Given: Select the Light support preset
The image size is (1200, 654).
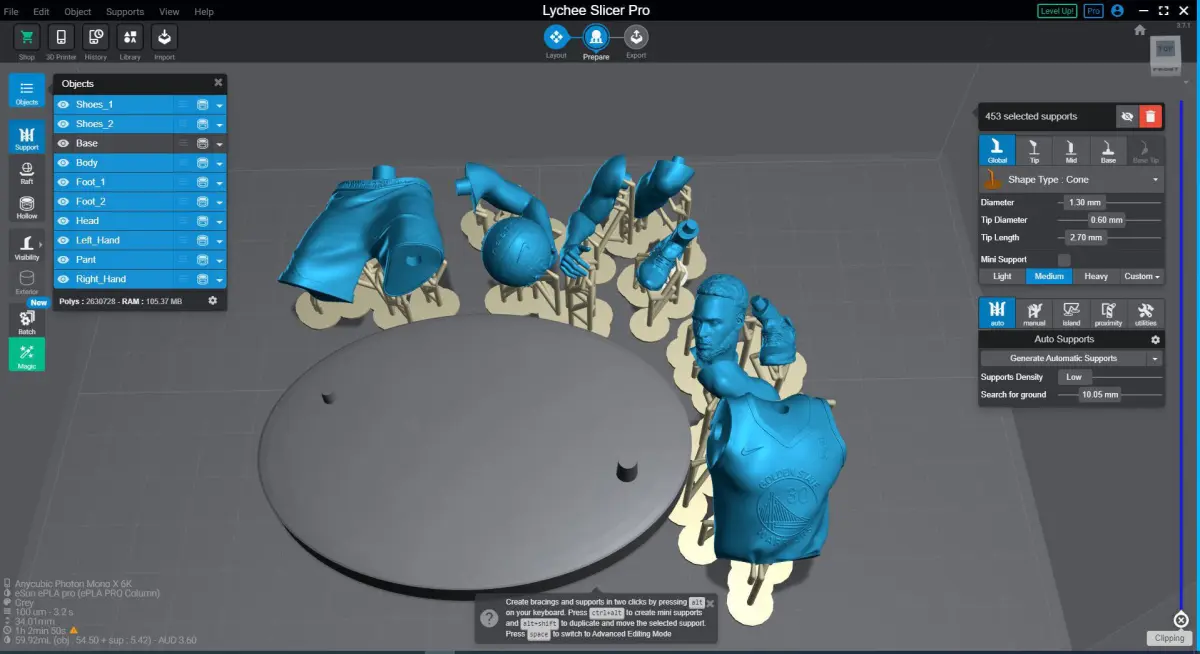Looking at the screenshot, I should 1002,276.
